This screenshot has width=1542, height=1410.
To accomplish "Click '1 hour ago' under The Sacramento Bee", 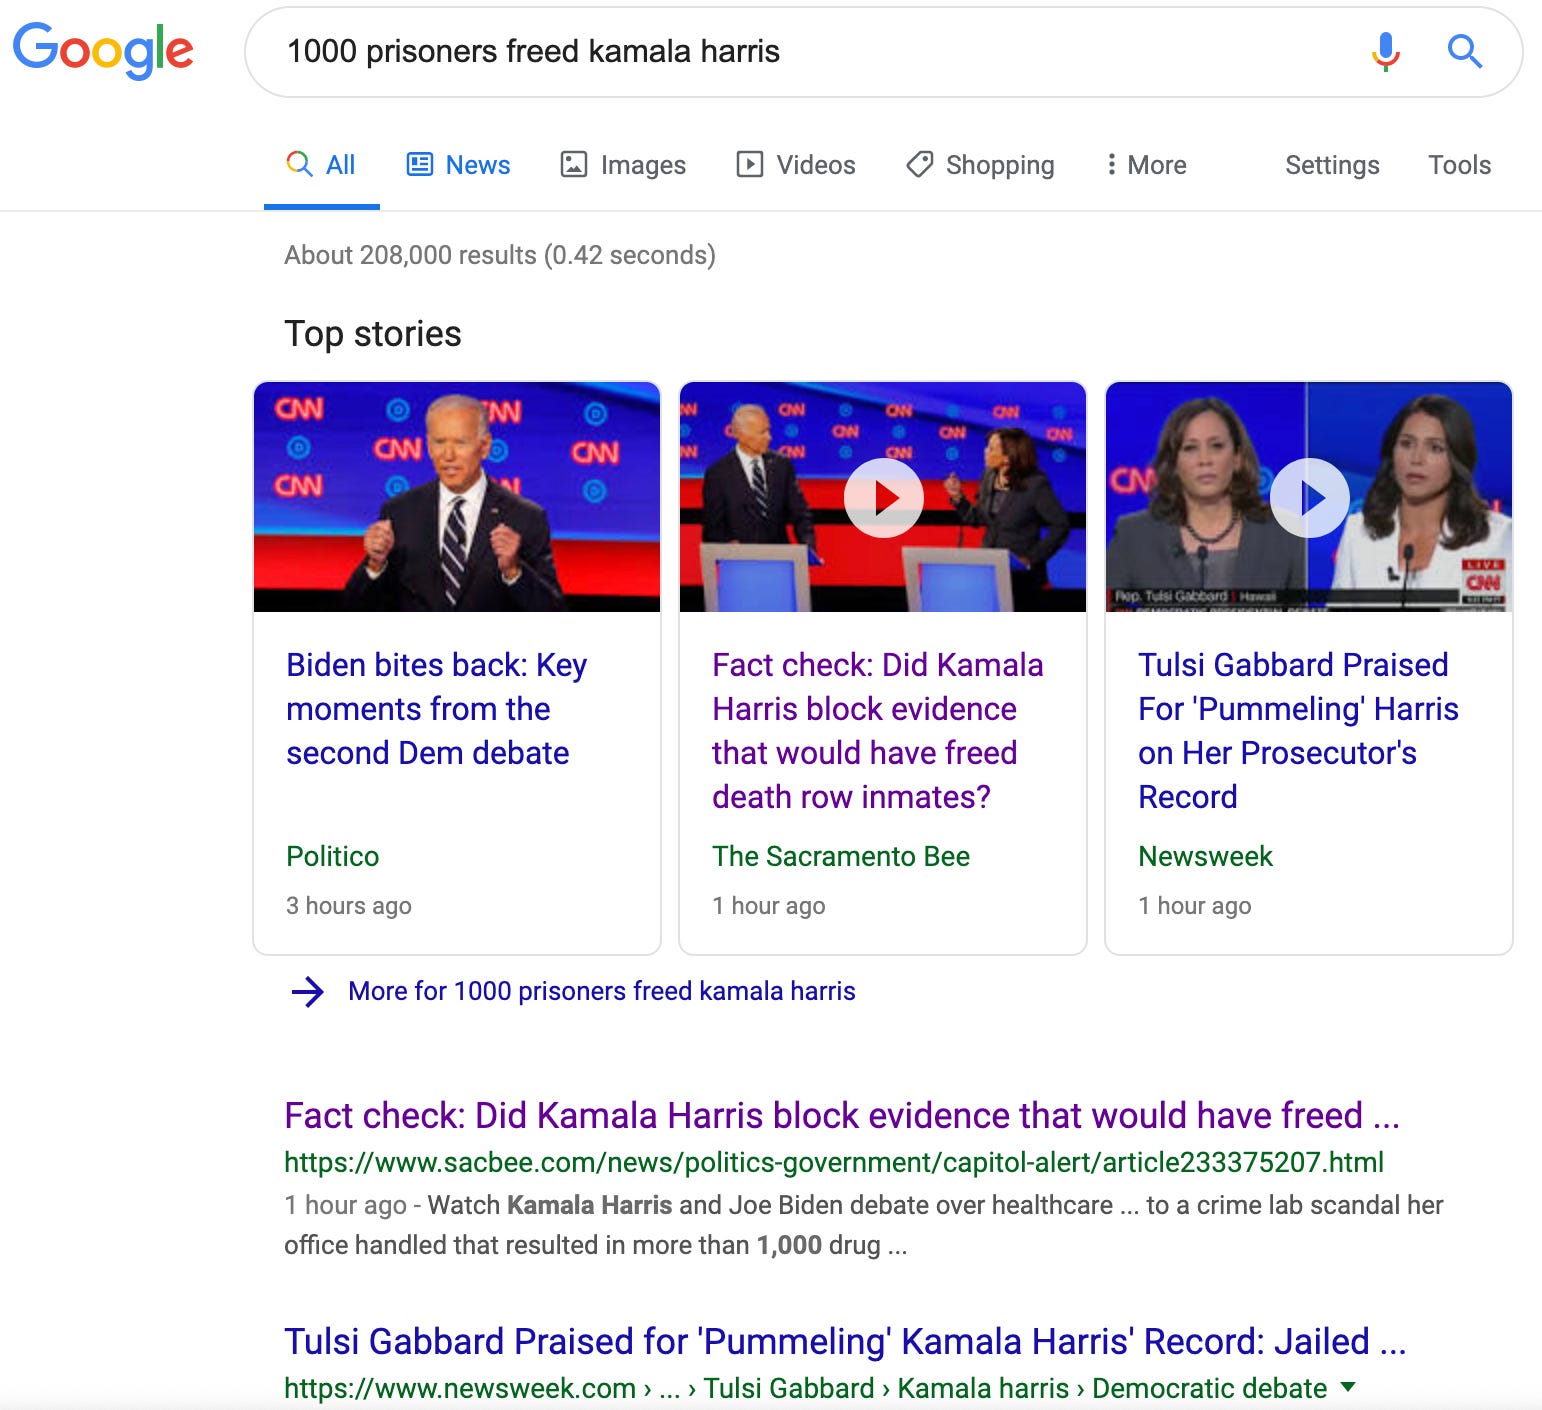I will (769, 906).
